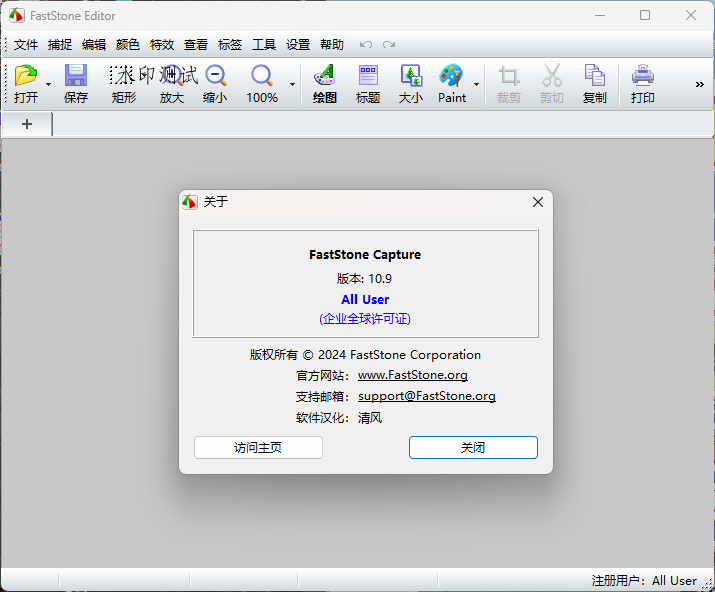Click the 软件汉化: 清风 text
The height and width of the screenshot is (592, 715).
[339, 417]
